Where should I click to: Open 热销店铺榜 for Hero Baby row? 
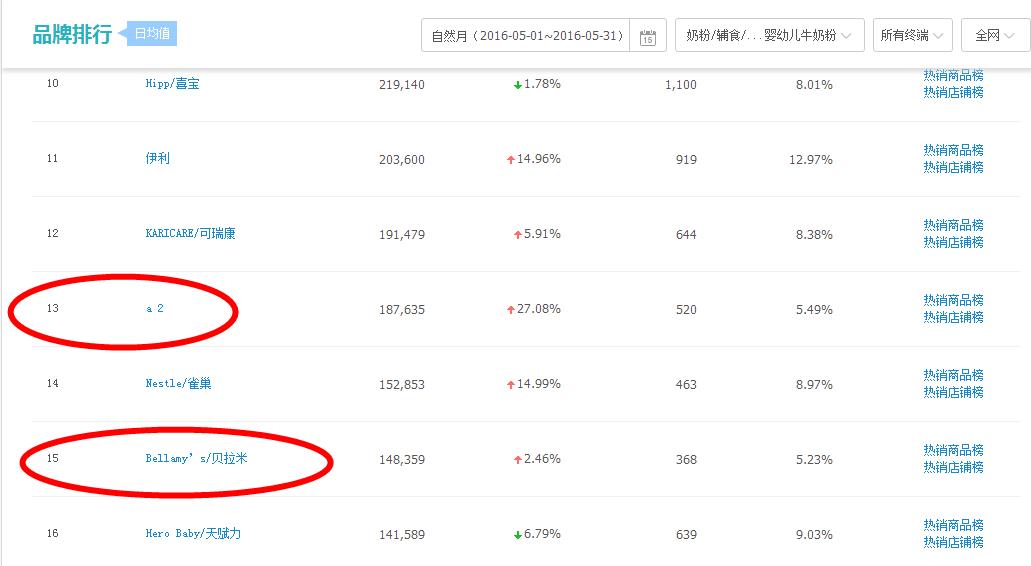click(953, 542)
